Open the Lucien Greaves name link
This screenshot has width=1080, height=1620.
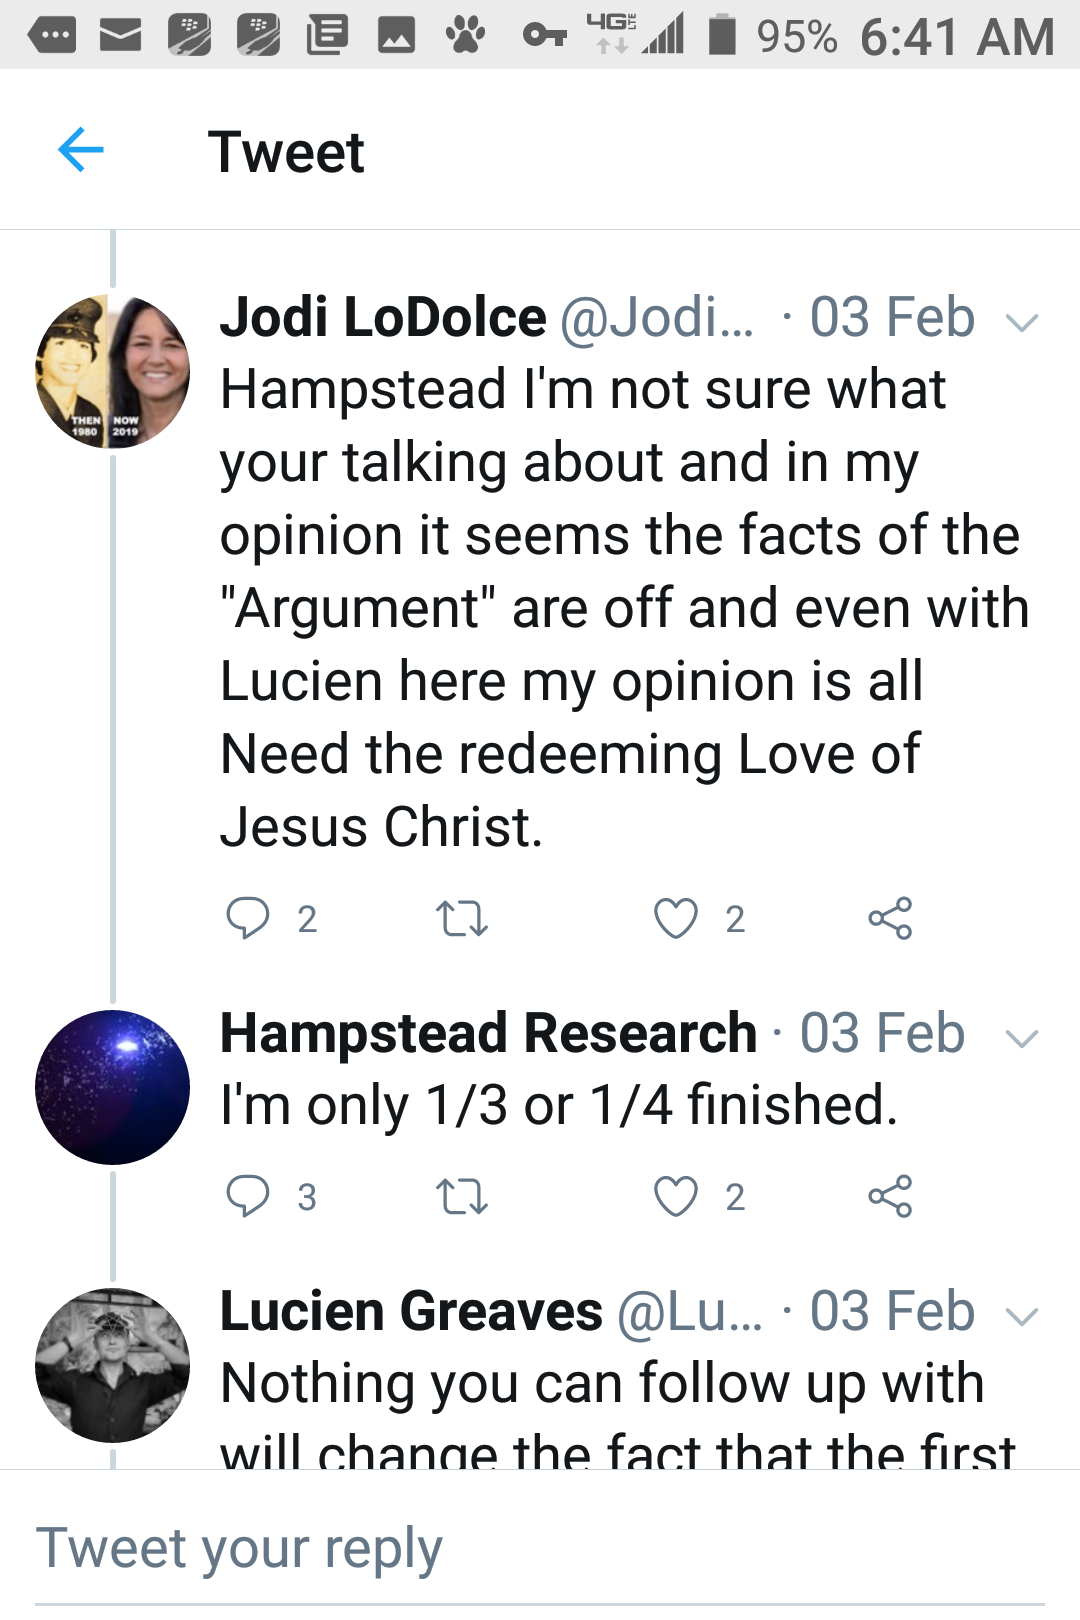[411, 1312]
